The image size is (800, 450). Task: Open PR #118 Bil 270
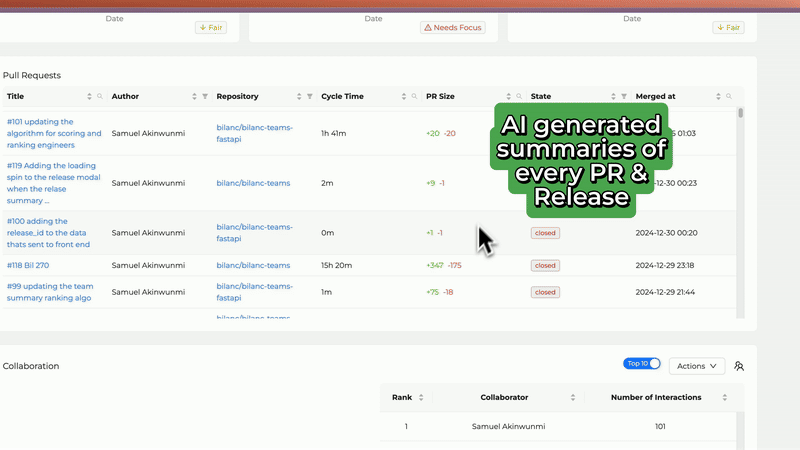tap(28, 265)
